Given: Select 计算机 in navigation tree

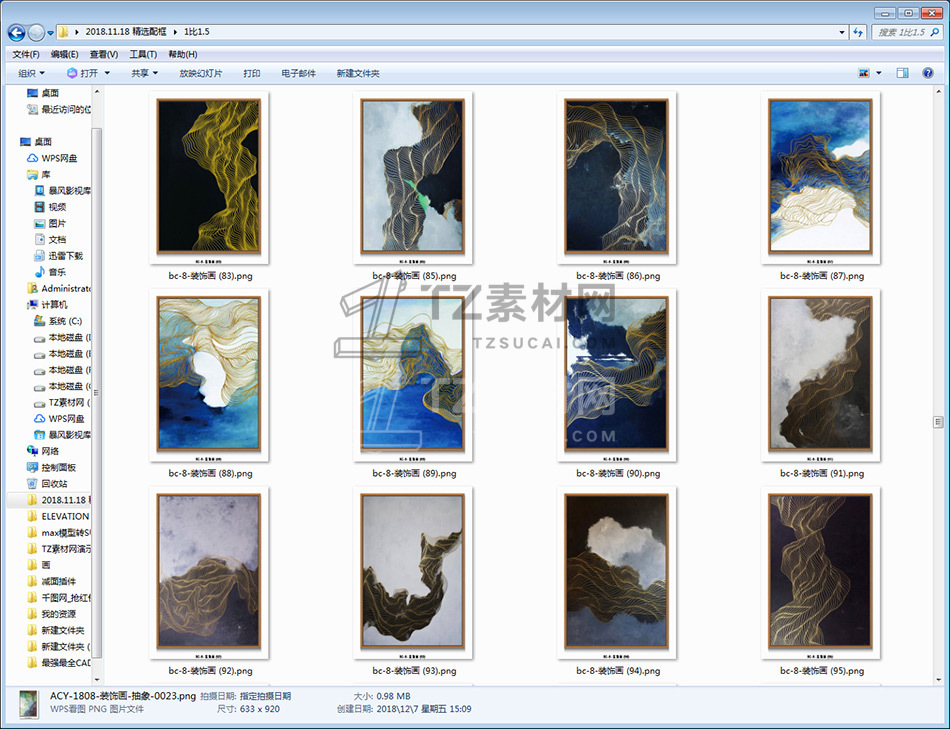Looking at the screenshot, I should pyautogui.click(x=47, y=304).
